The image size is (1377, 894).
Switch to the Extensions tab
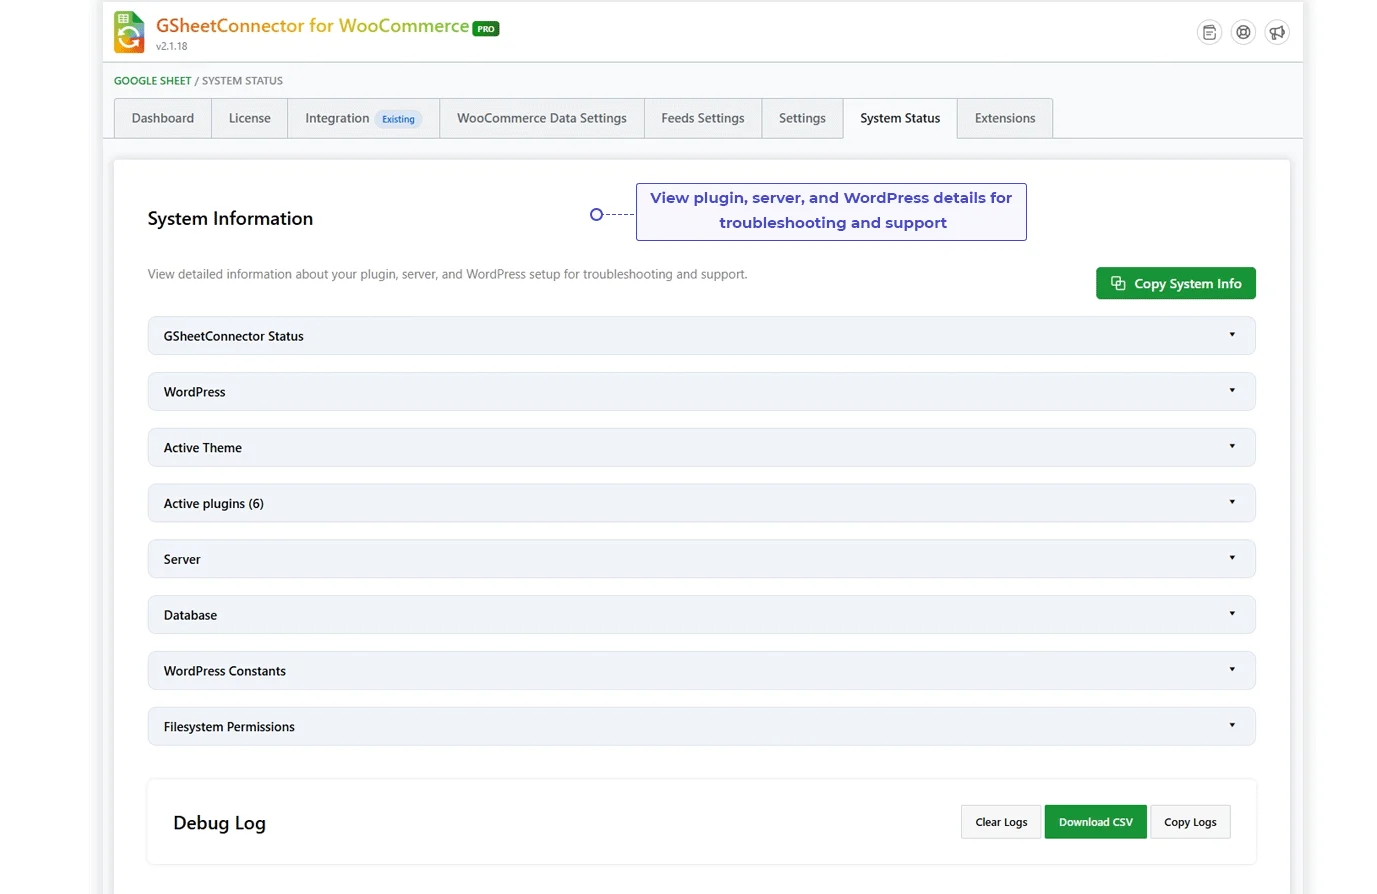(1005, 118)
